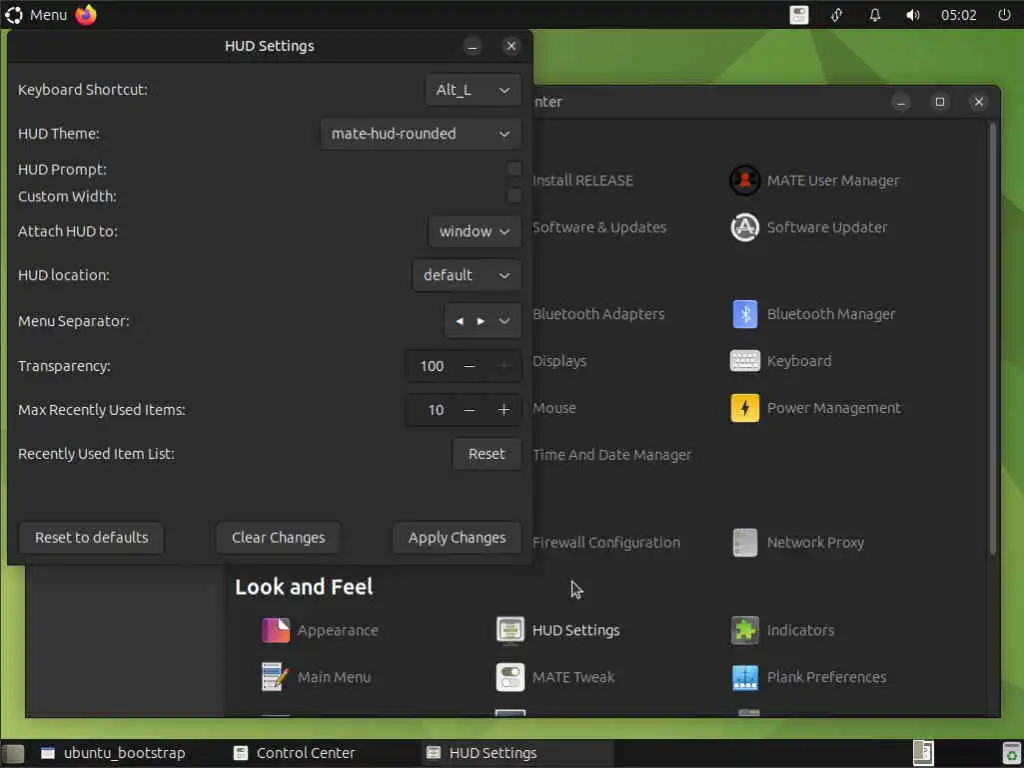
Task: Click the Control Center vertical scrollbar
Action: pos(993,340)
